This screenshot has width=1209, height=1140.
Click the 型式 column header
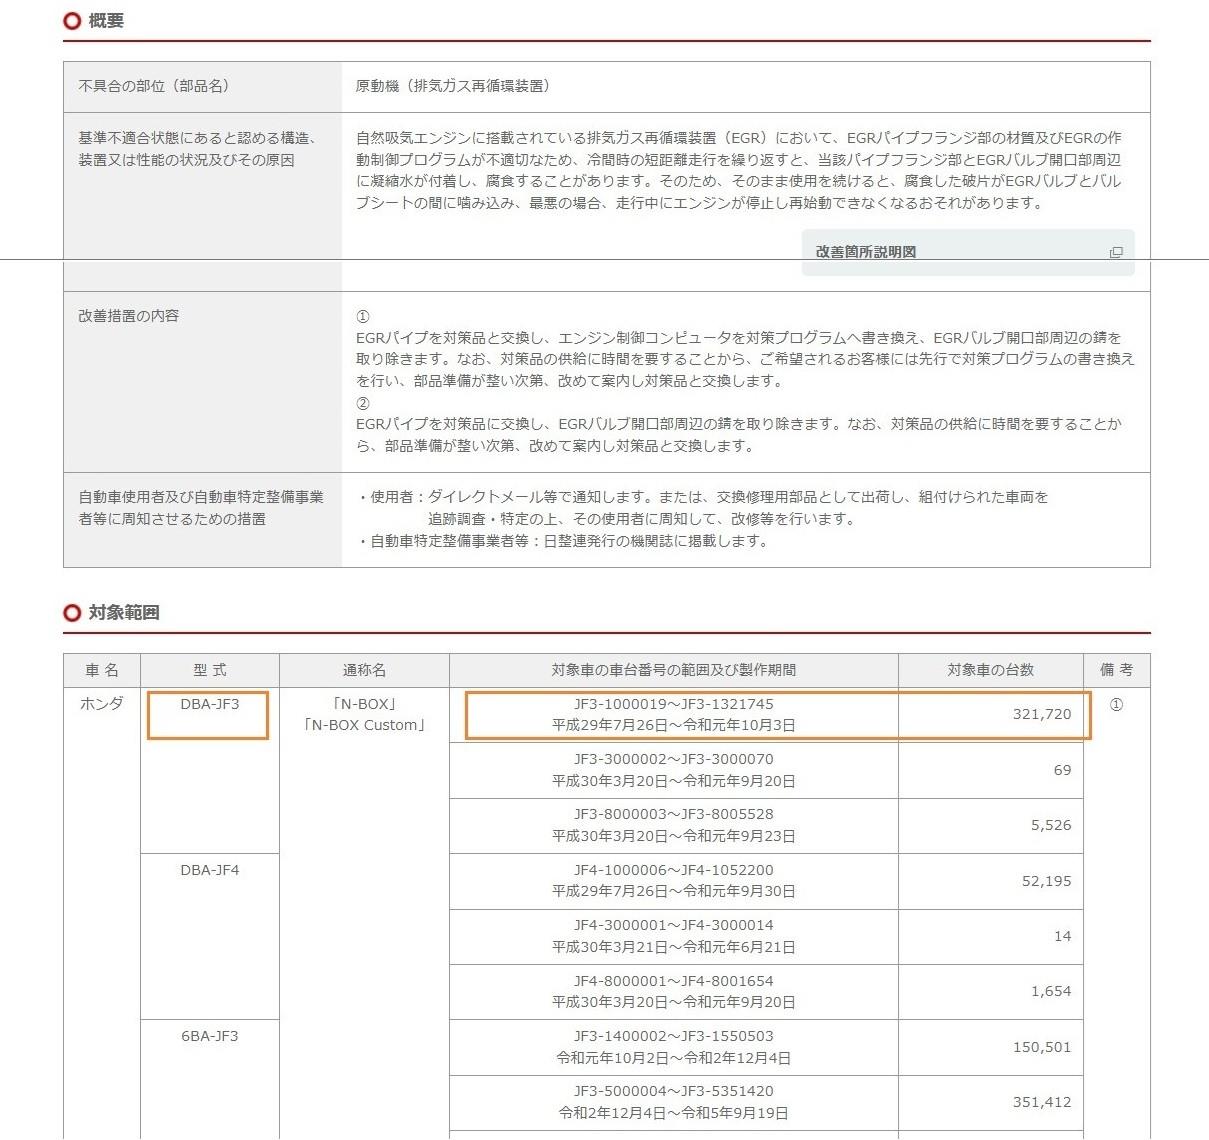pyautogui.click(x=210, y=670)
